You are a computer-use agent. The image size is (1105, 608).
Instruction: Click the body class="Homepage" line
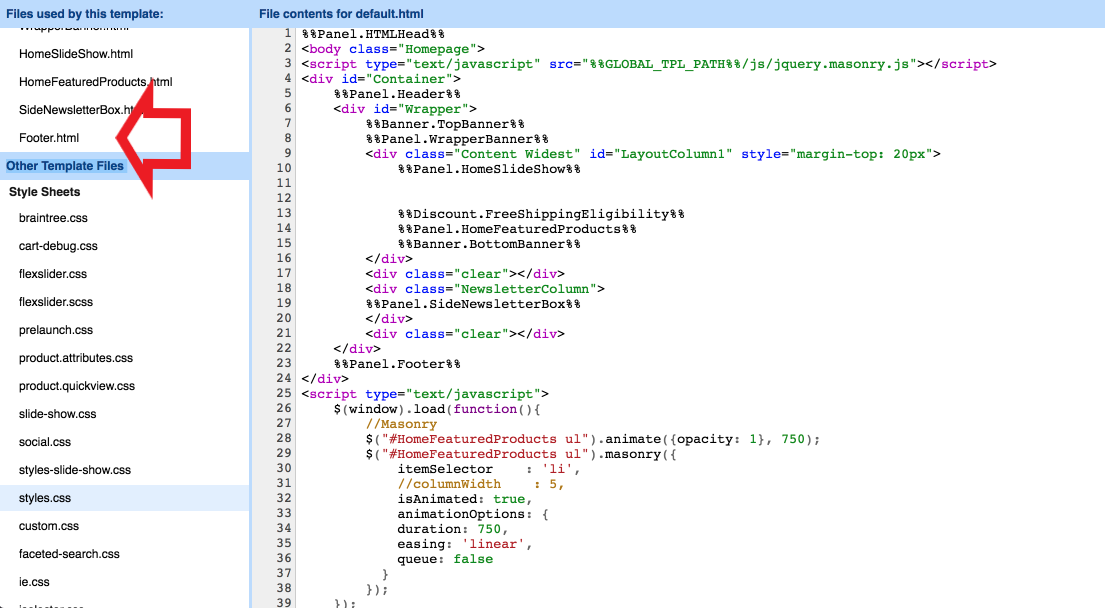coord(393,49)
